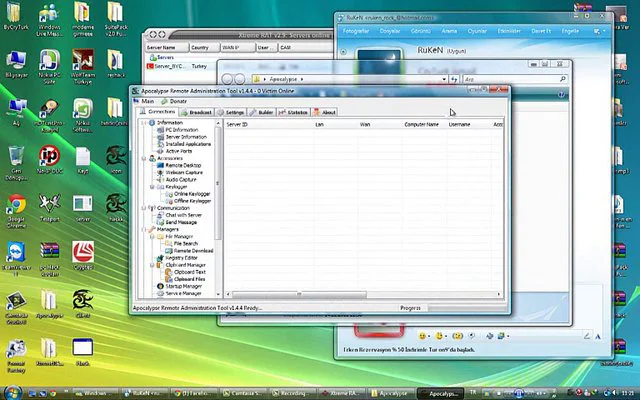Switch to the Statistics tab
The width and height of the screenshot is (640, 400).
pos(294,112)
